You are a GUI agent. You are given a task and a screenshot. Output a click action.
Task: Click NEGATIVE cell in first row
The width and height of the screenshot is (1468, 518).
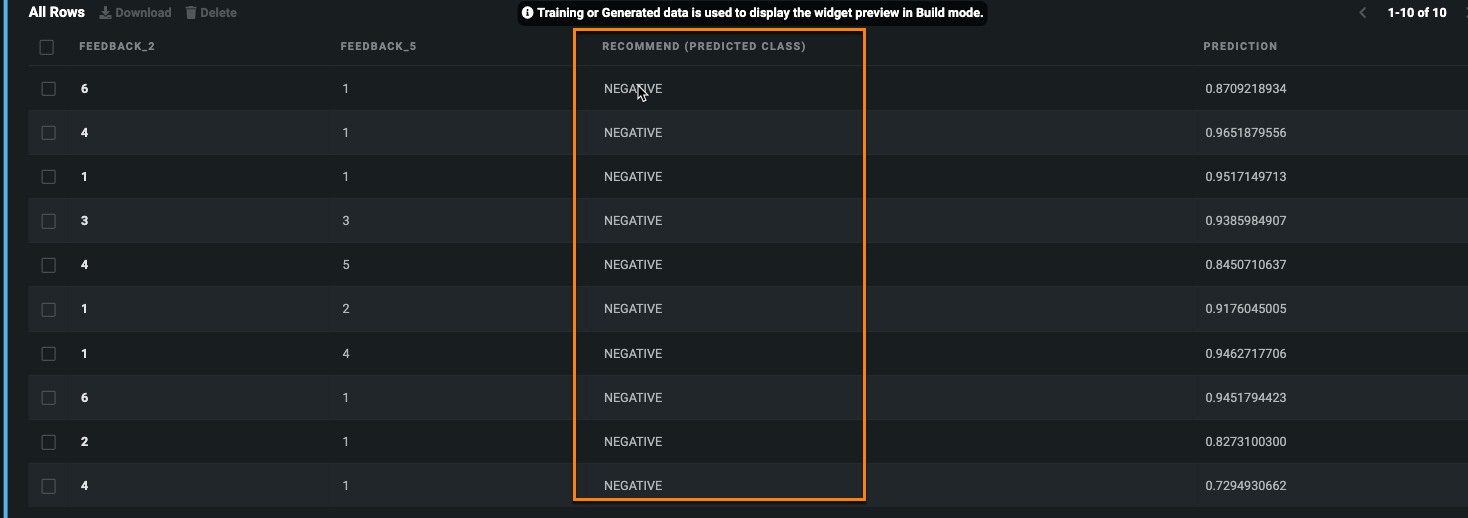[632, 89]
